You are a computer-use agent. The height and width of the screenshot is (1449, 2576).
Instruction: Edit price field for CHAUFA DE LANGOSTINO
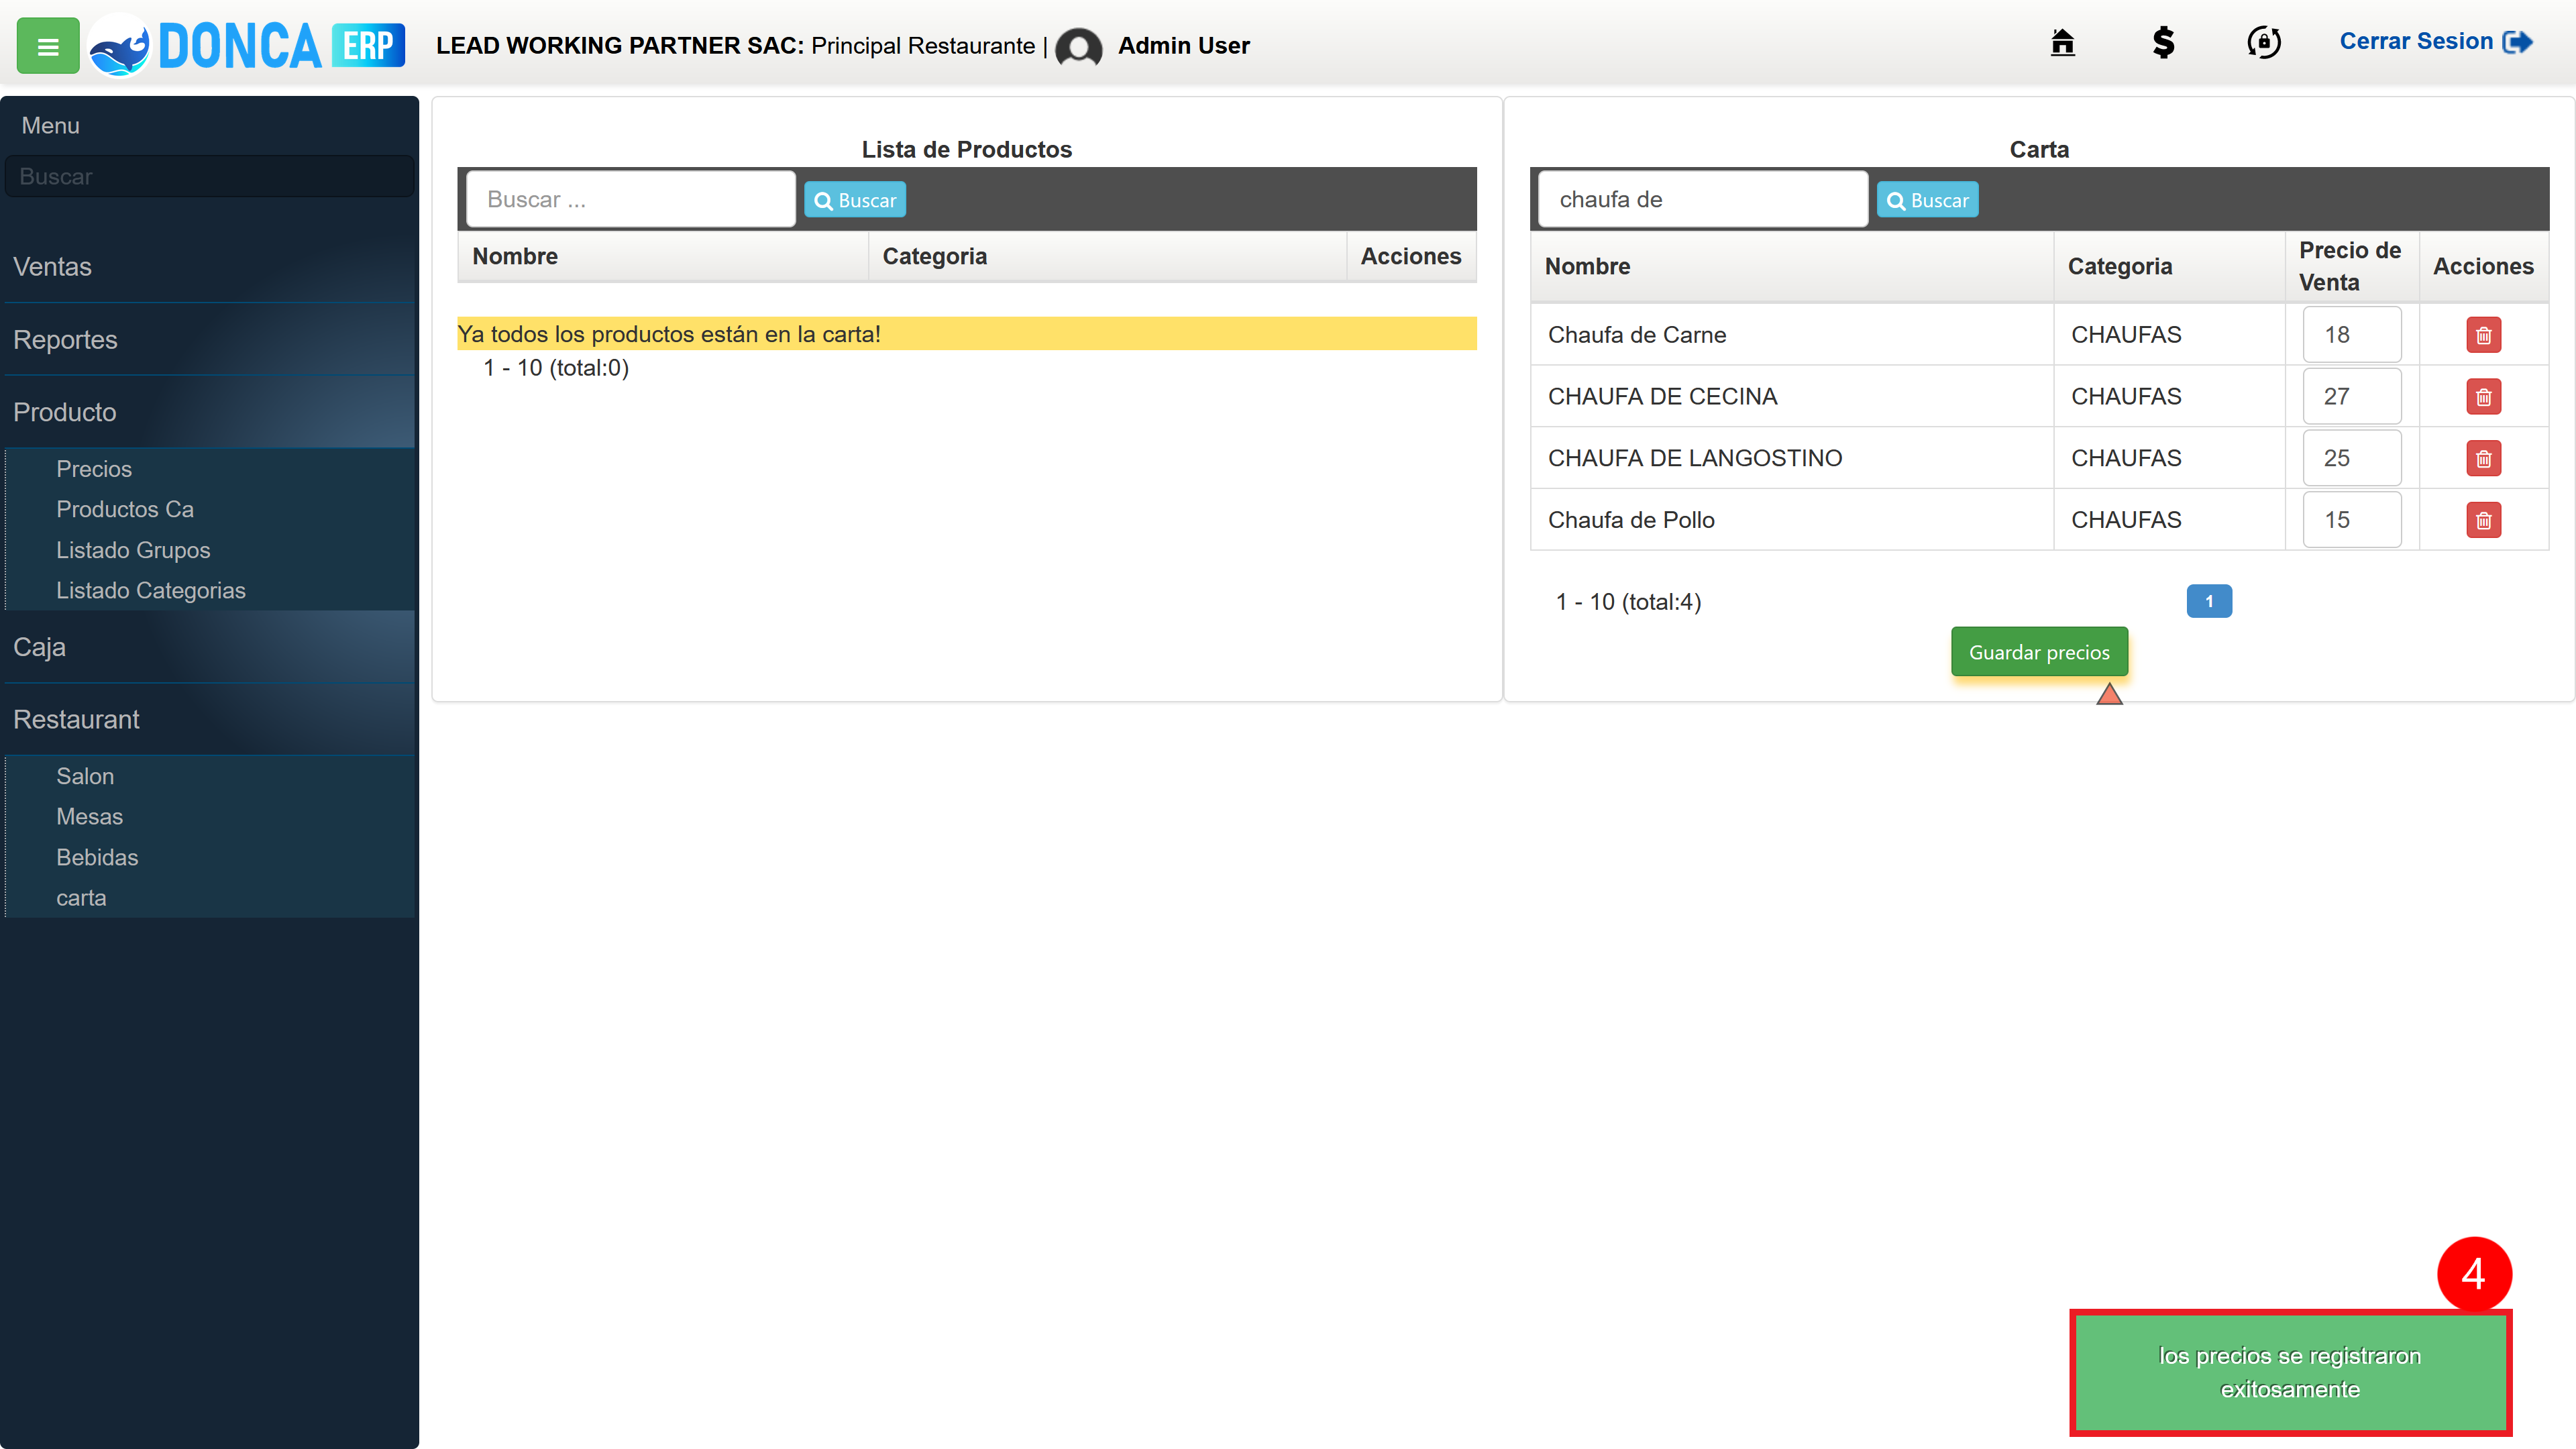click(2352, 459)
